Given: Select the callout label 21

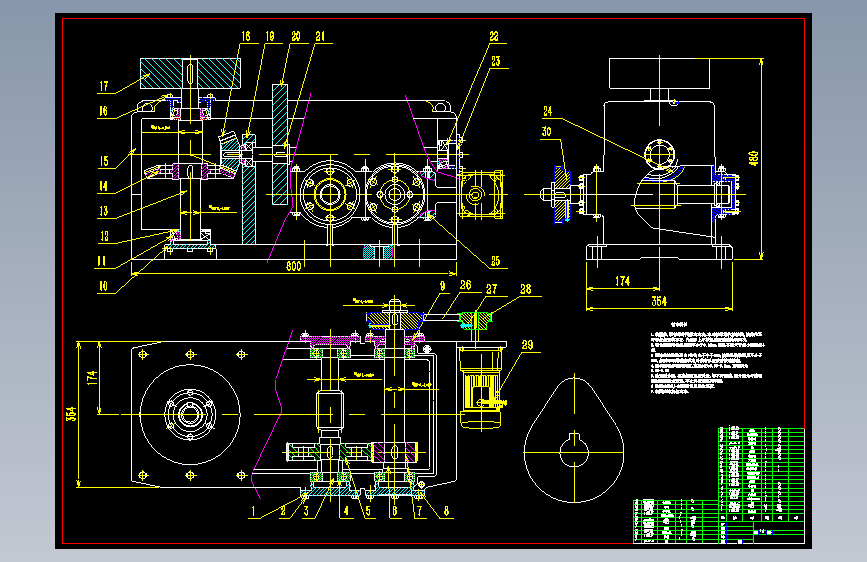Looking at the screenshot, I should pyautogui.click(x=320, y=37).
